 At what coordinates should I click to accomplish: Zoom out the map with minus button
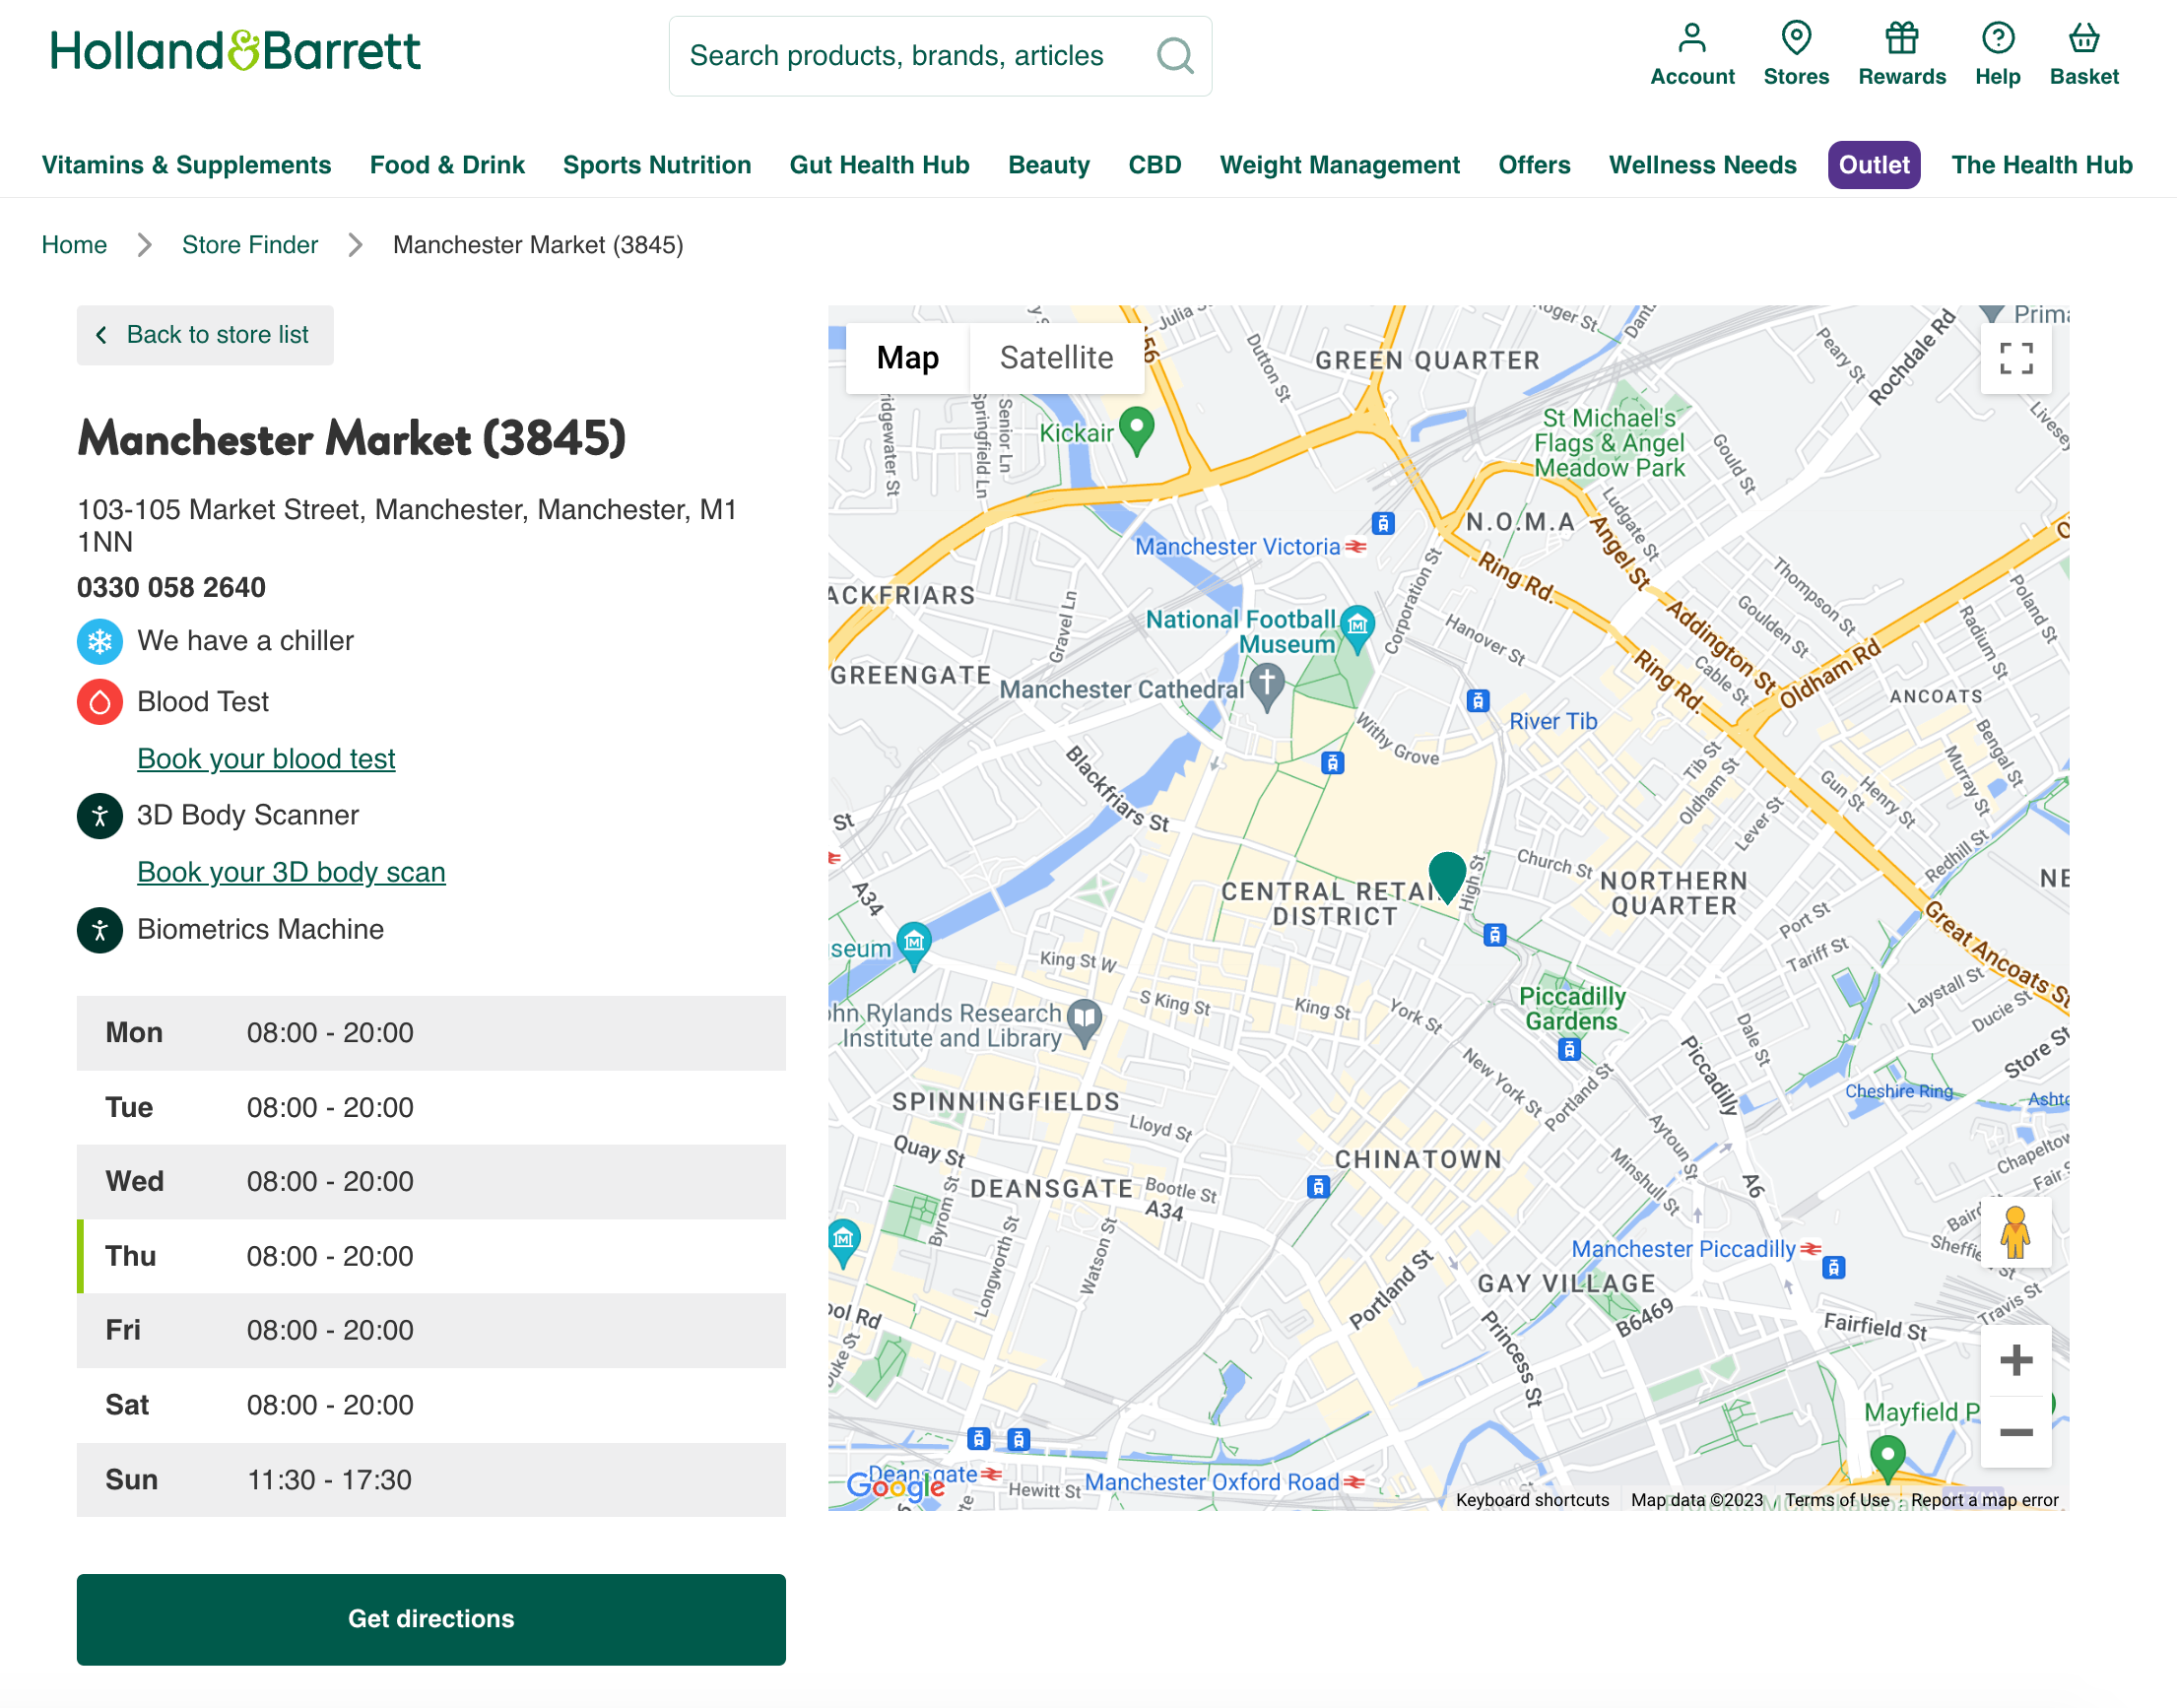pos(2015,1432)
